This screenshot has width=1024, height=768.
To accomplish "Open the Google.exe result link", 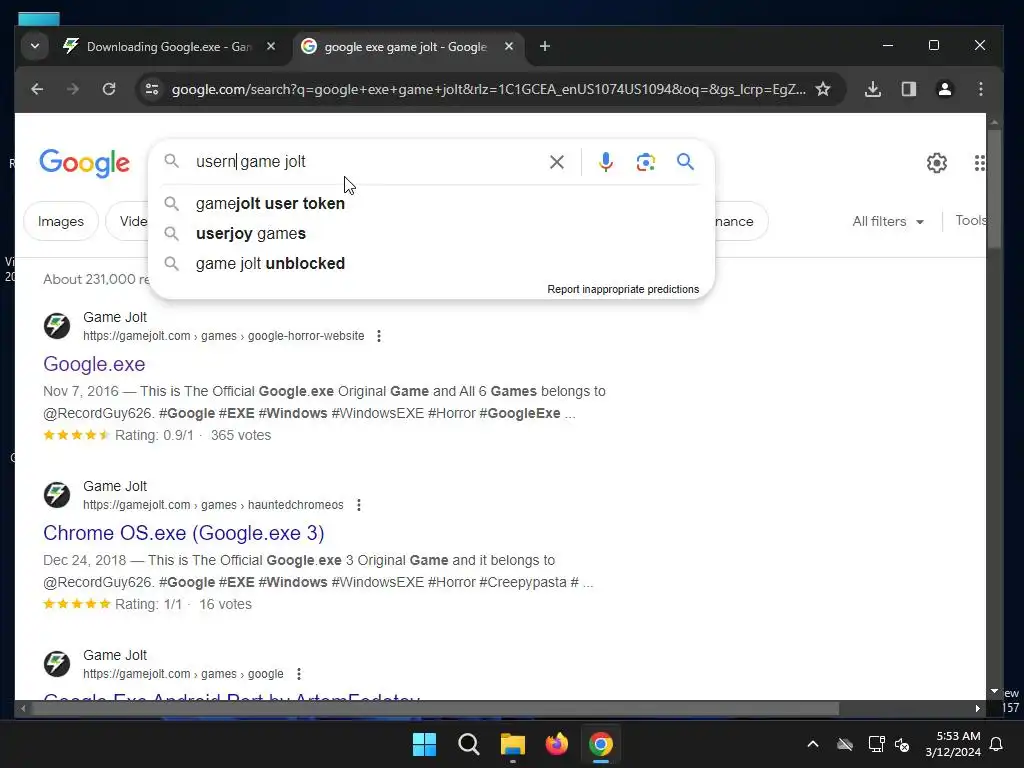I will point(94,364).
